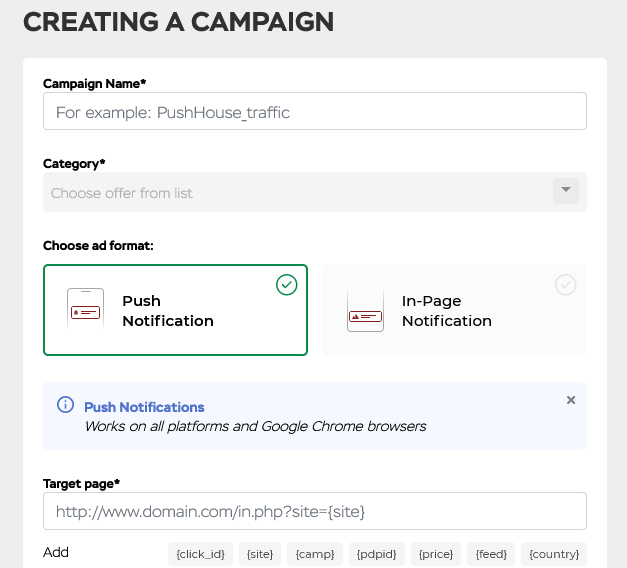Add the {camp} macro tag
This screenshot has height=568, width=627.
[315, 554]
